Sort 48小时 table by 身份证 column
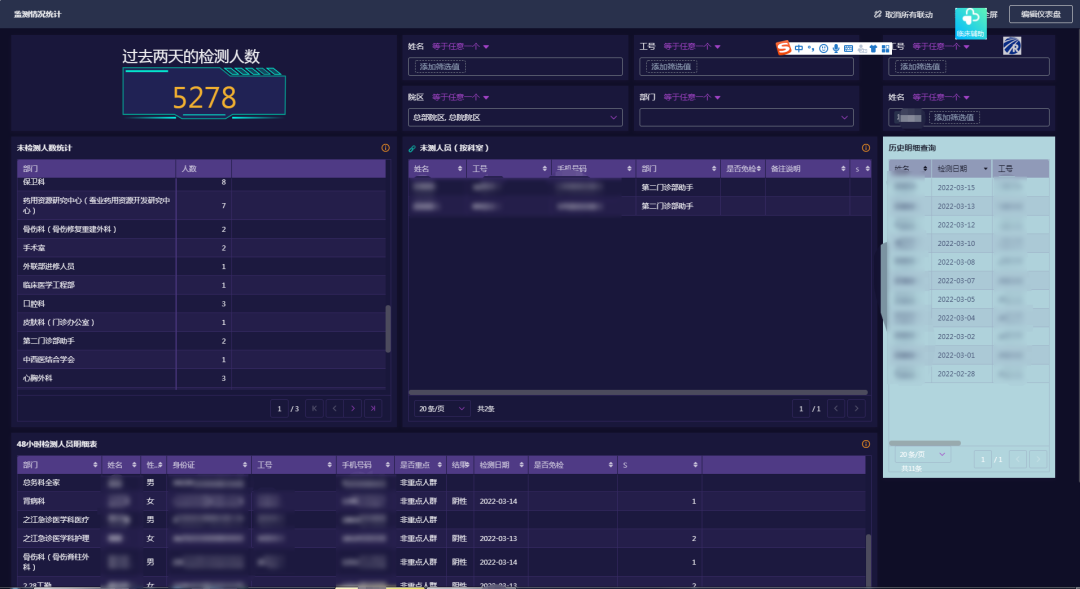 tap(245, 465)
